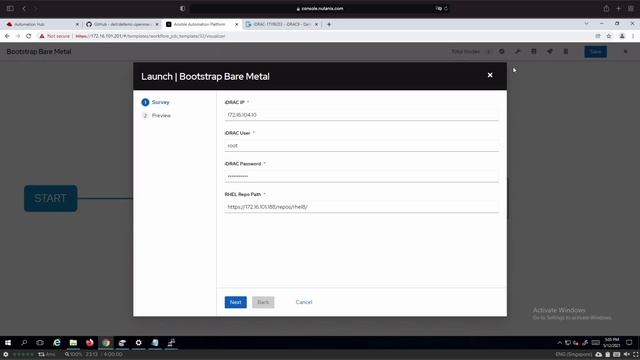This screenshot has width=640, height=360.
Task: Click the iDRAC User input field
Action: (x=362, y=146)
